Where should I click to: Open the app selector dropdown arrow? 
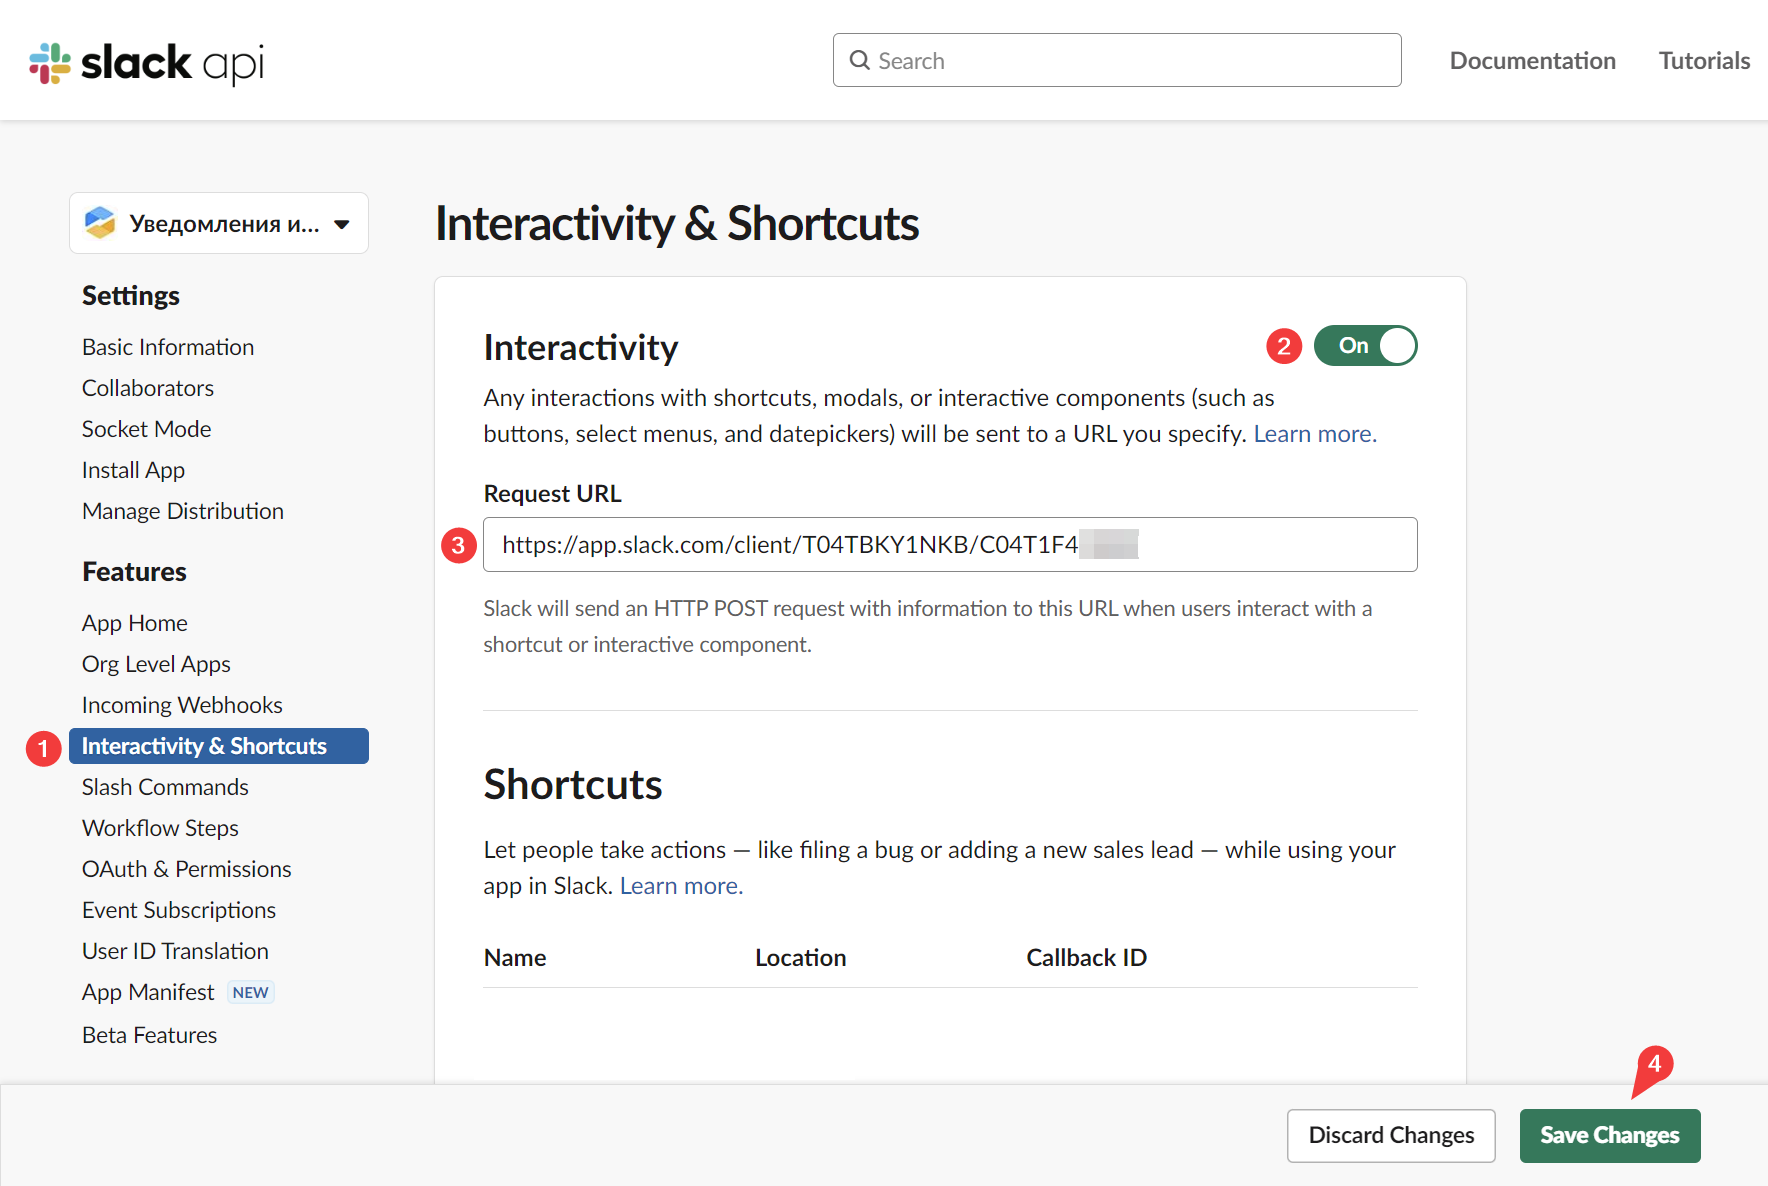tap(342, 224)
